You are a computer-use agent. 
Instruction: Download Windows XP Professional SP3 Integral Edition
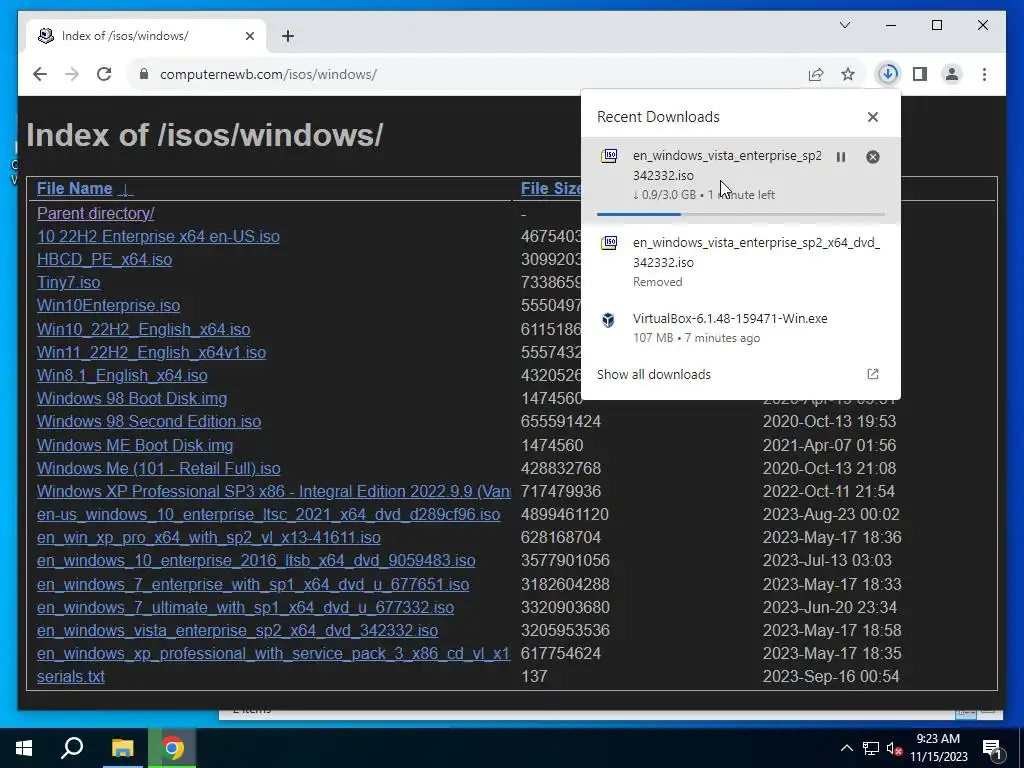point(274,491)
